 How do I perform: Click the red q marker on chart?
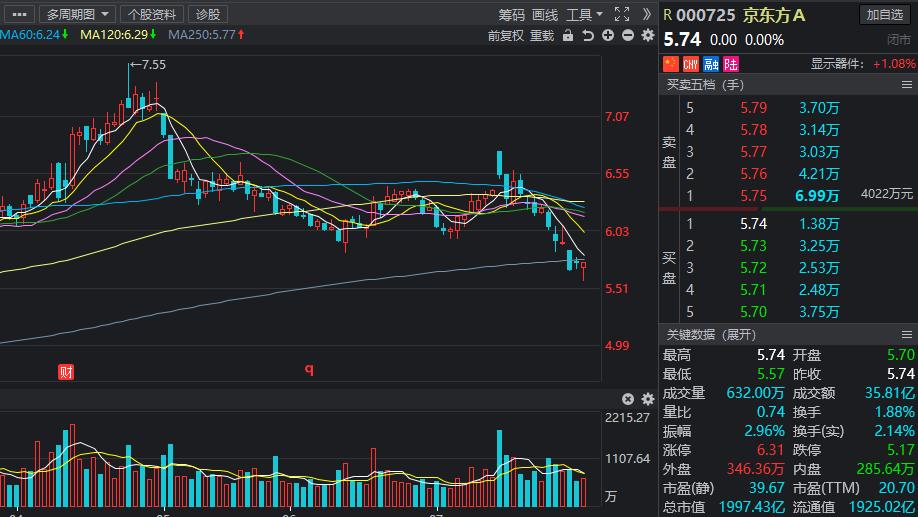(309, 369)
